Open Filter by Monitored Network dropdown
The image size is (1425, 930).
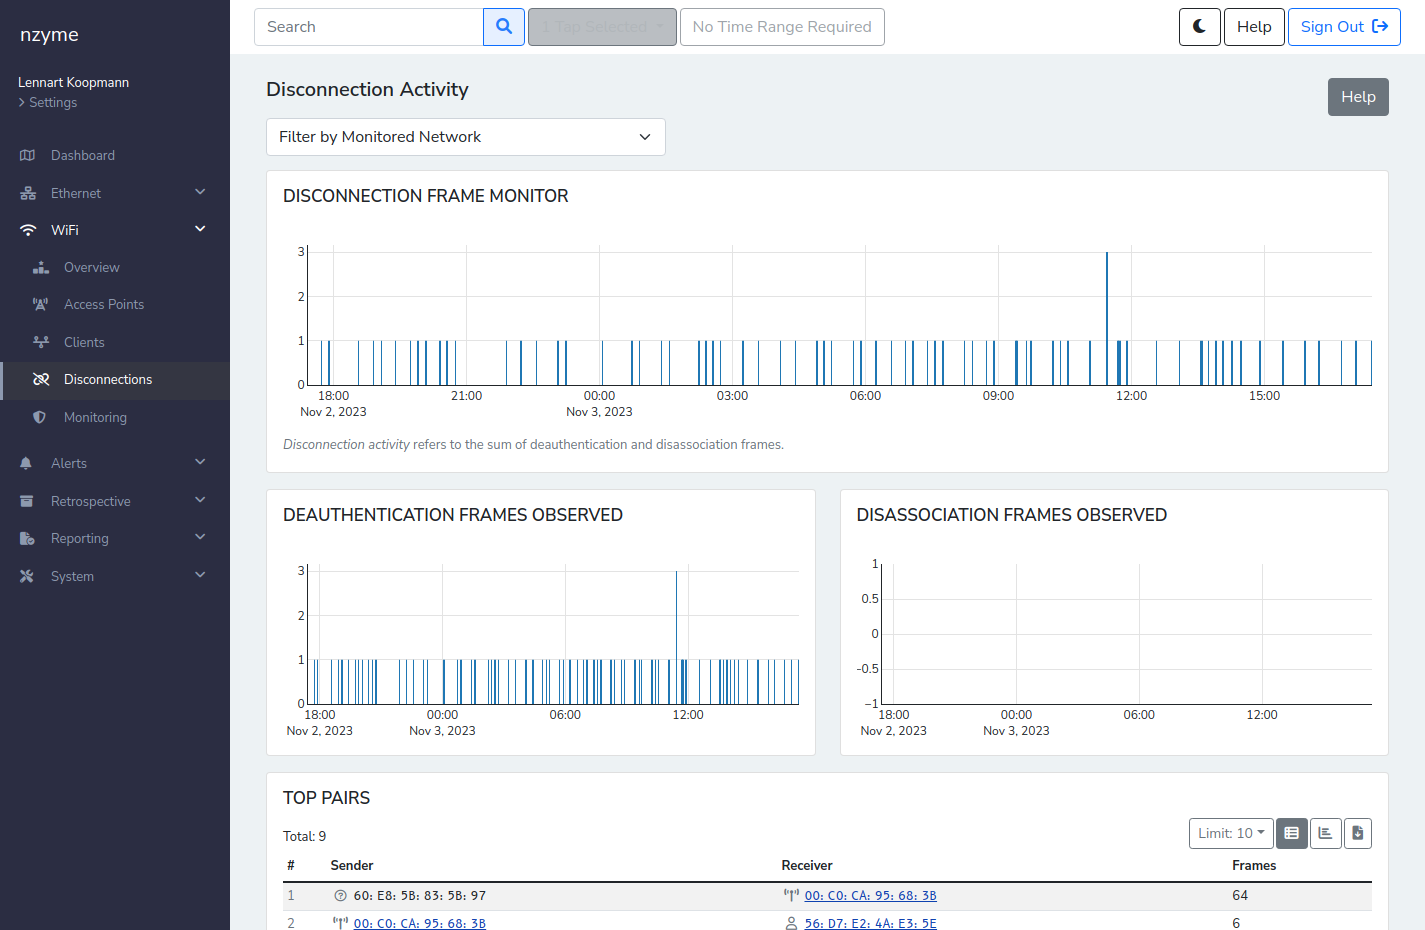[x=465, y=137]
